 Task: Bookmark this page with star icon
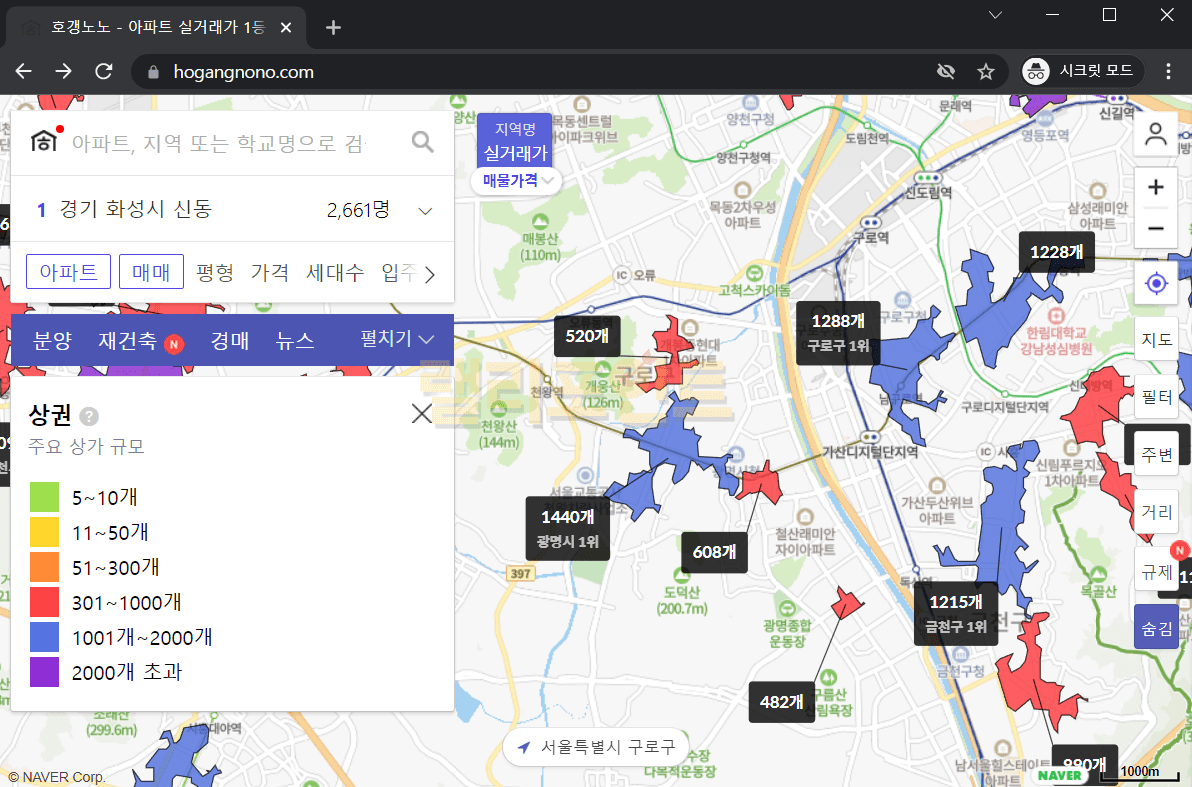(x=985, y=72)
